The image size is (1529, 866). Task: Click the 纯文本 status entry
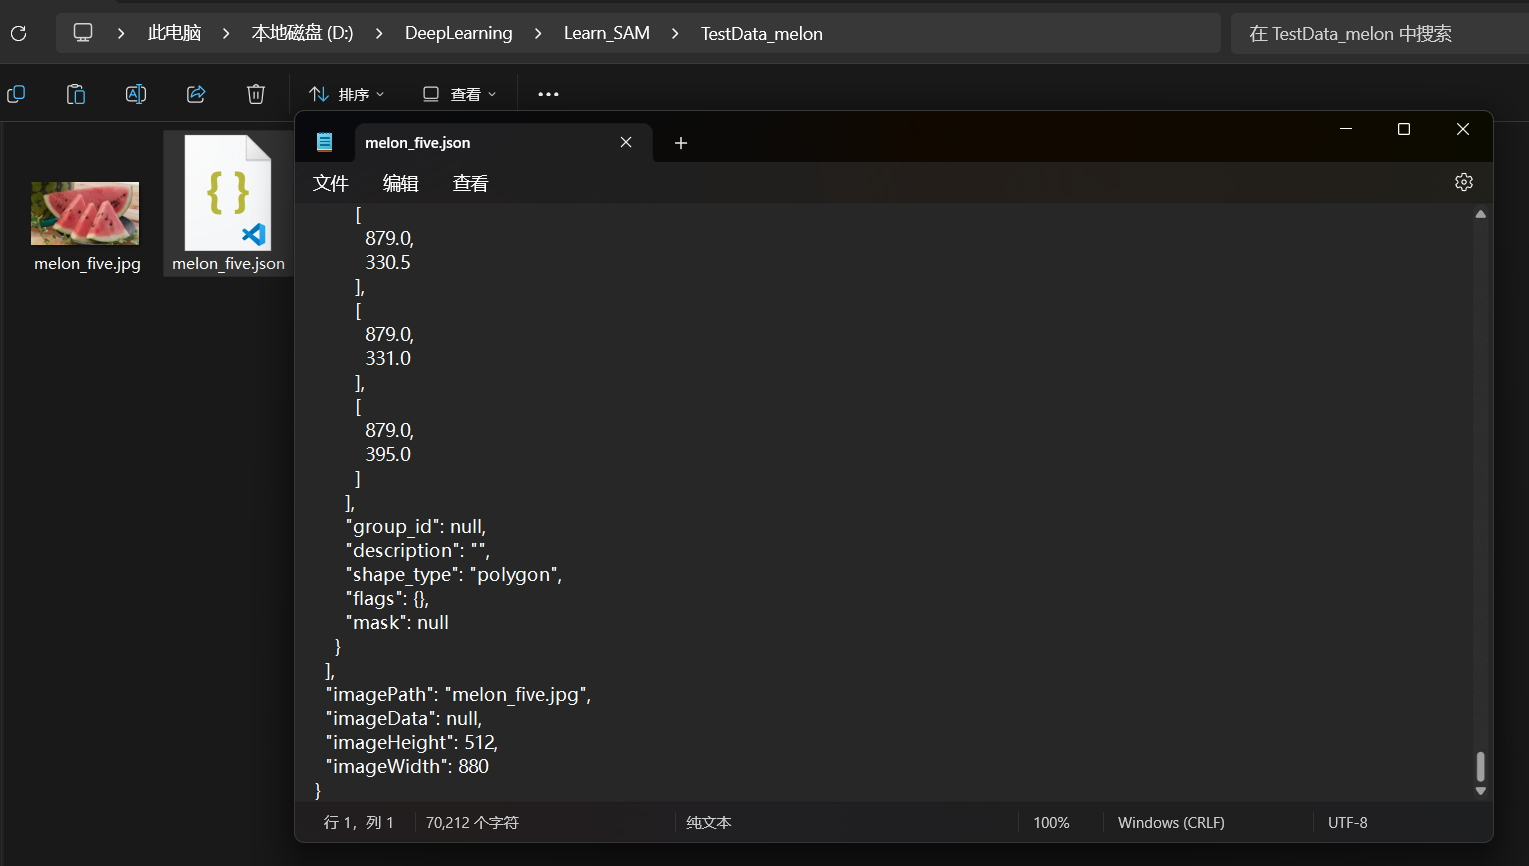point(709,823)
